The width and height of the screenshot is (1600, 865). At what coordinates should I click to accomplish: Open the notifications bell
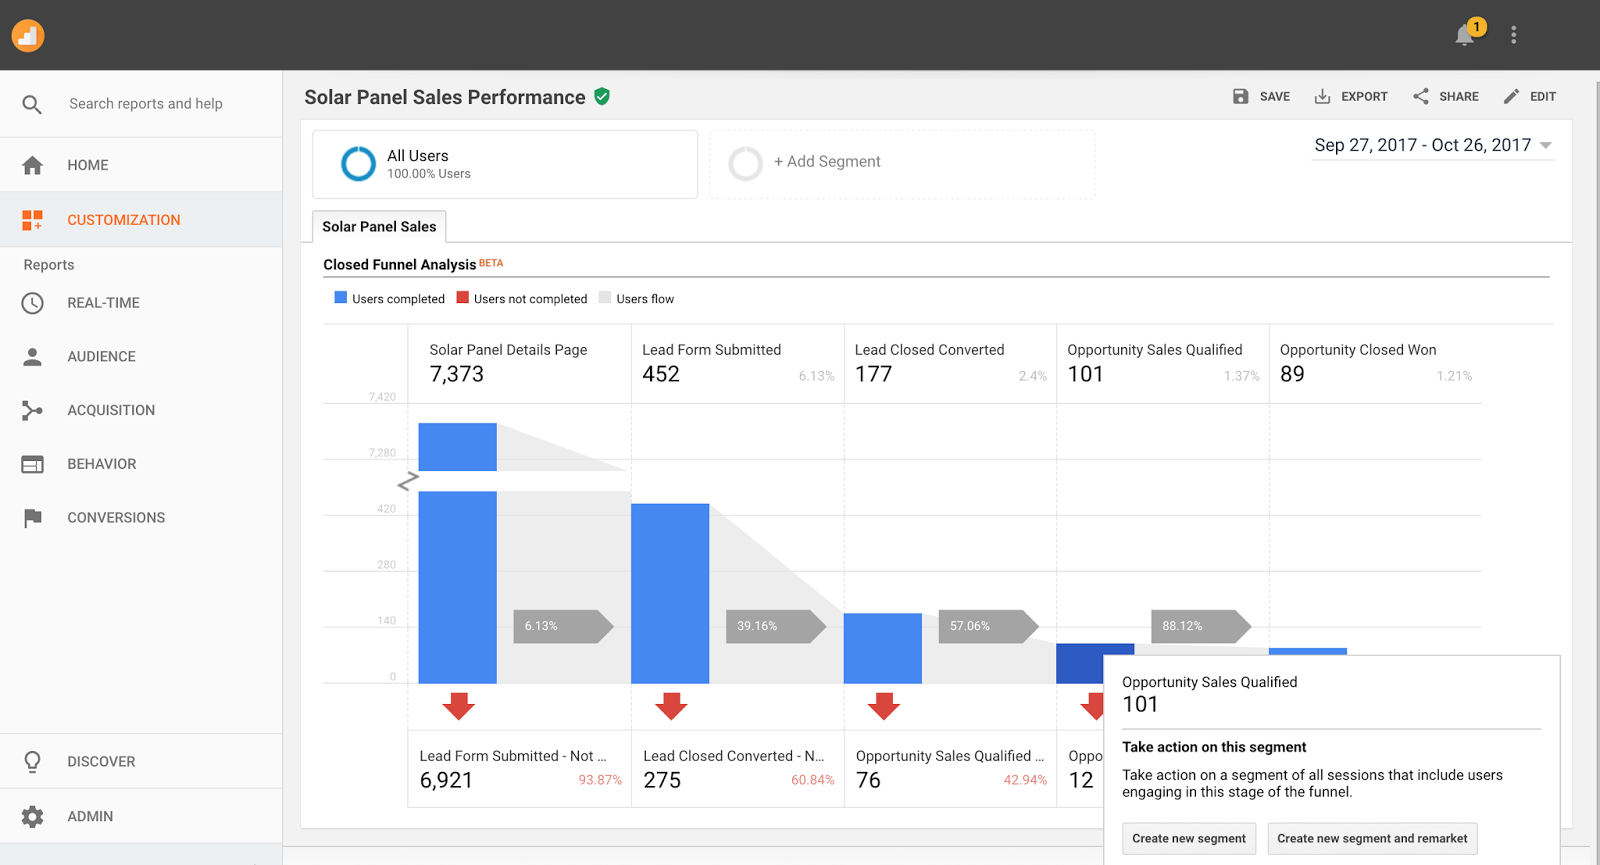coord(1465,35)
